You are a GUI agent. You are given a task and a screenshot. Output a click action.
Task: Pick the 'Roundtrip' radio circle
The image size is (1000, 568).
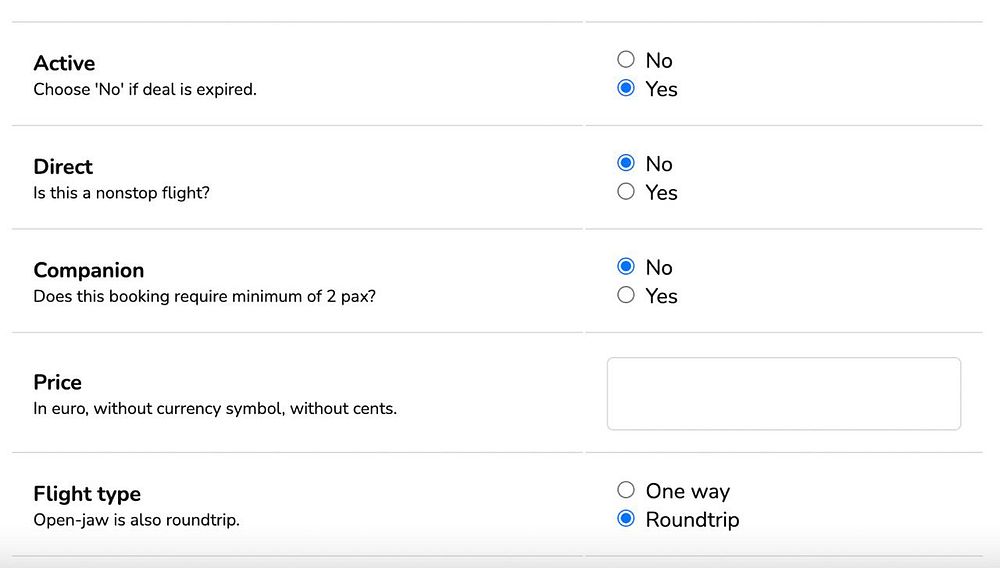[x=626, y=519]
